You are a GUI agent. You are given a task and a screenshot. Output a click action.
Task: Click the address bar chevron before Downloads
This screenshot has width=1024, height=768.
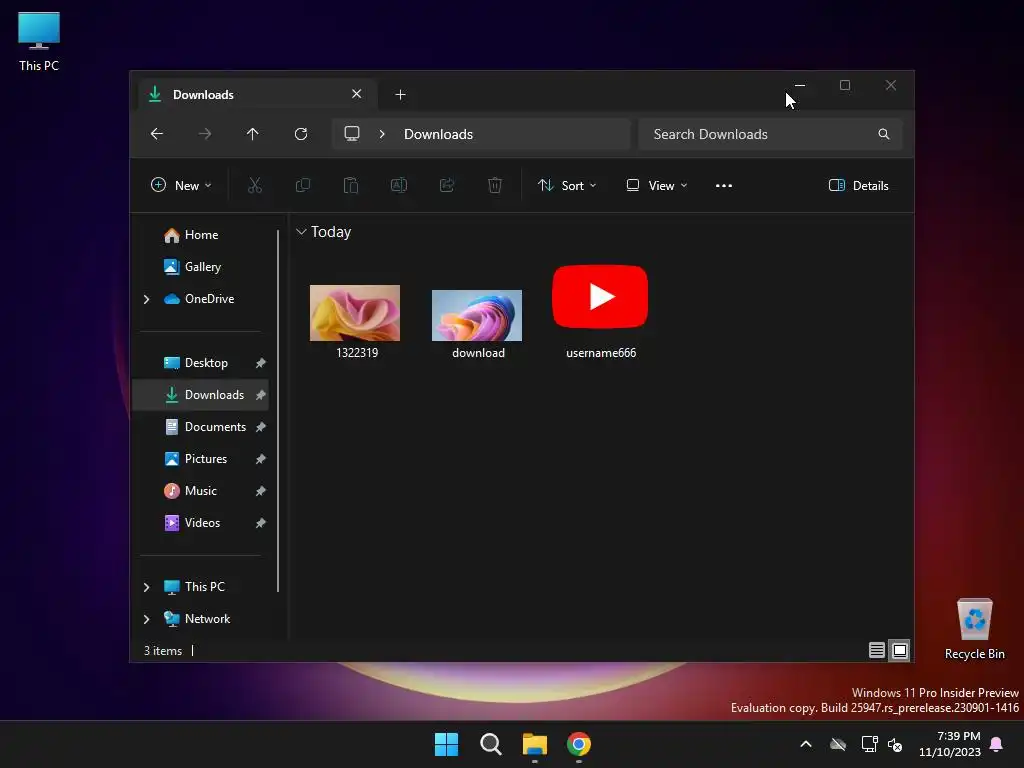pyautogui.click(x=382, y=134)
